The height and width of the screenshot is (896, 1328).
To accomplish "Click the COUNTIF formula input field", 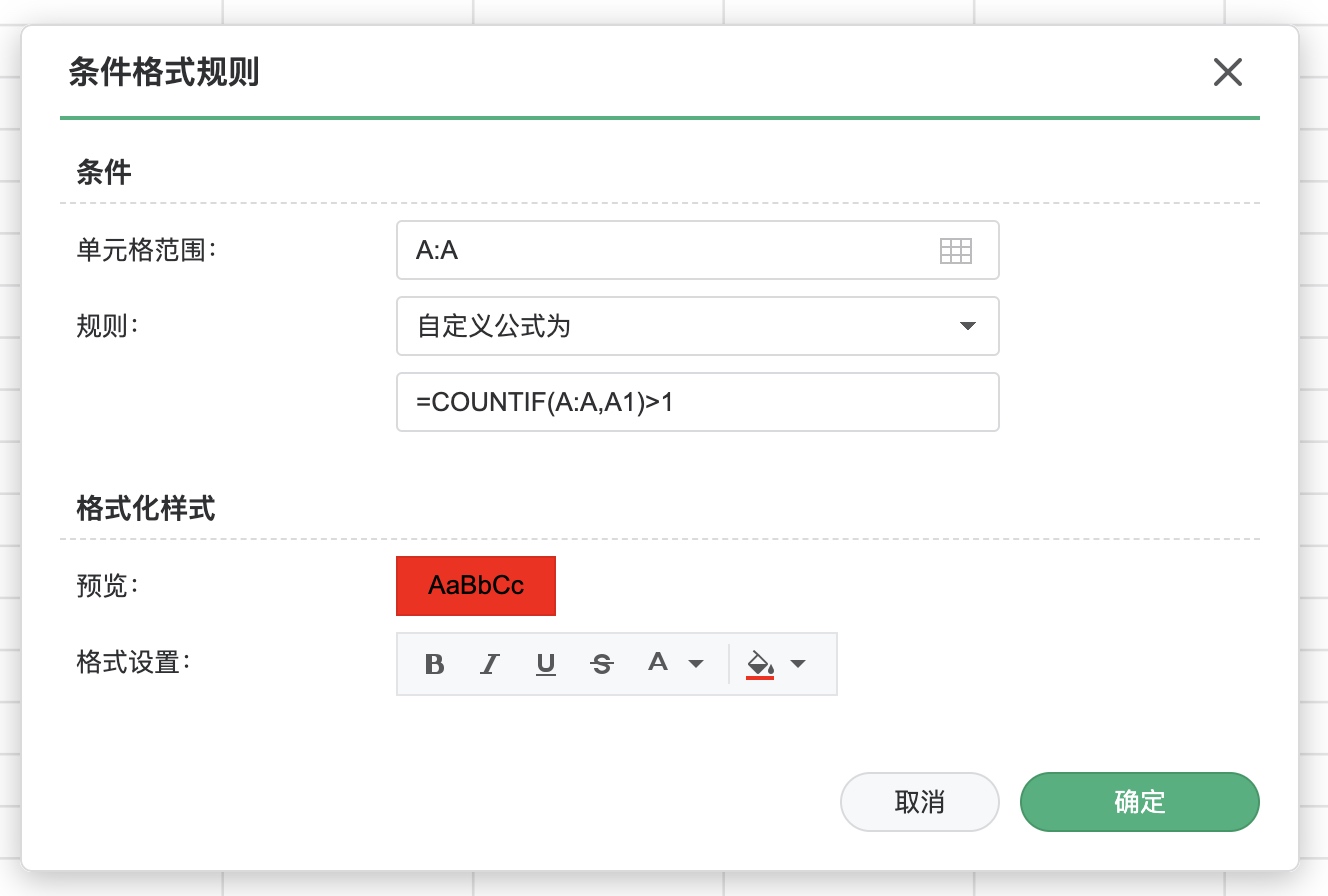I will pyautogui.click(x=698, y=402).
